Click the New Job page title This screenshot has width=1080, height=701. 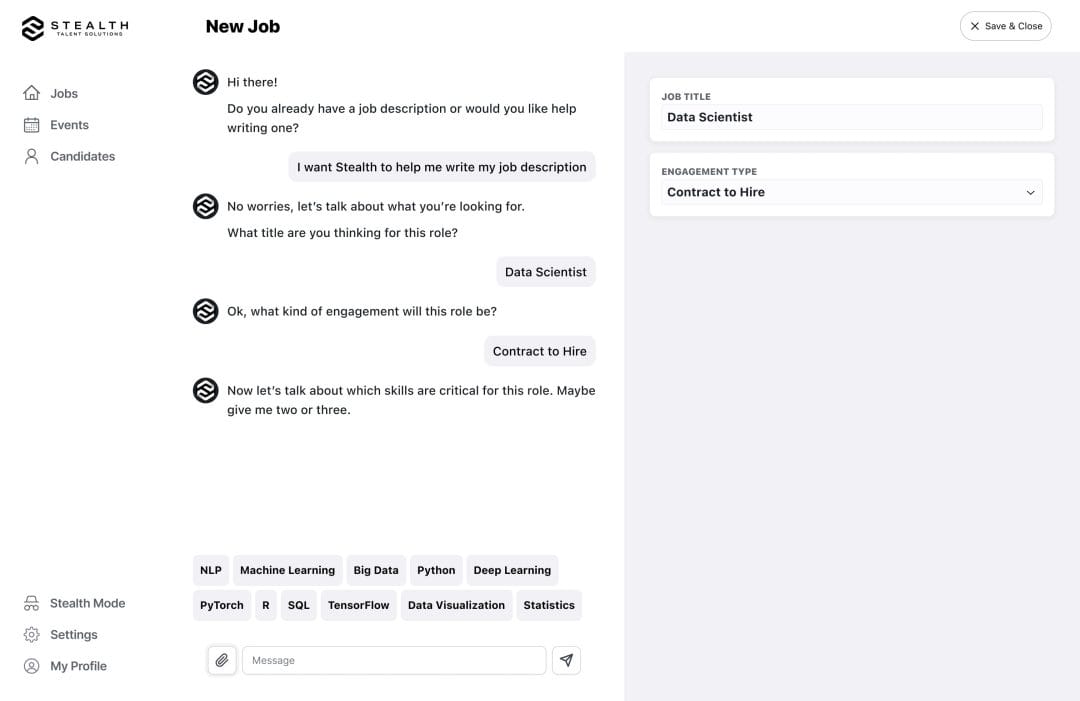click(x=243, y=26)
